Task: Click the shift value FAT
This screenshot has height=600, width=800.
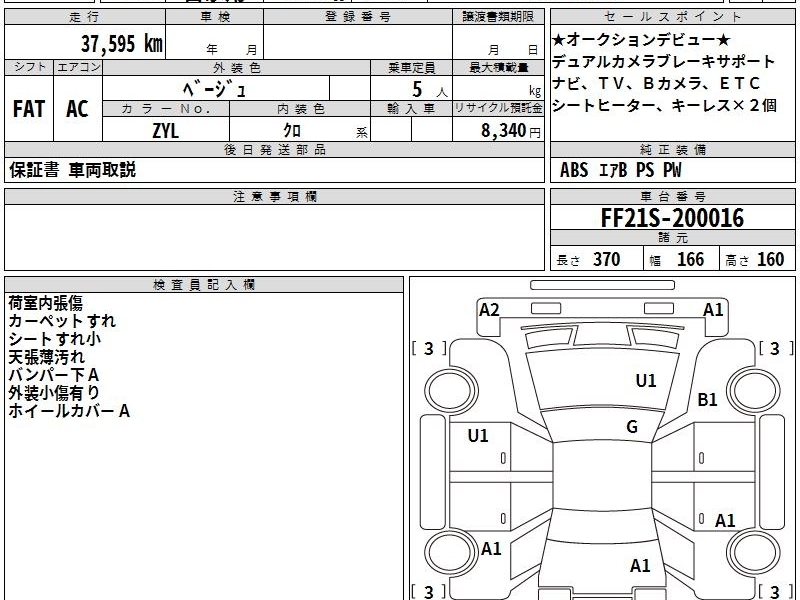Action: [29, 109]
